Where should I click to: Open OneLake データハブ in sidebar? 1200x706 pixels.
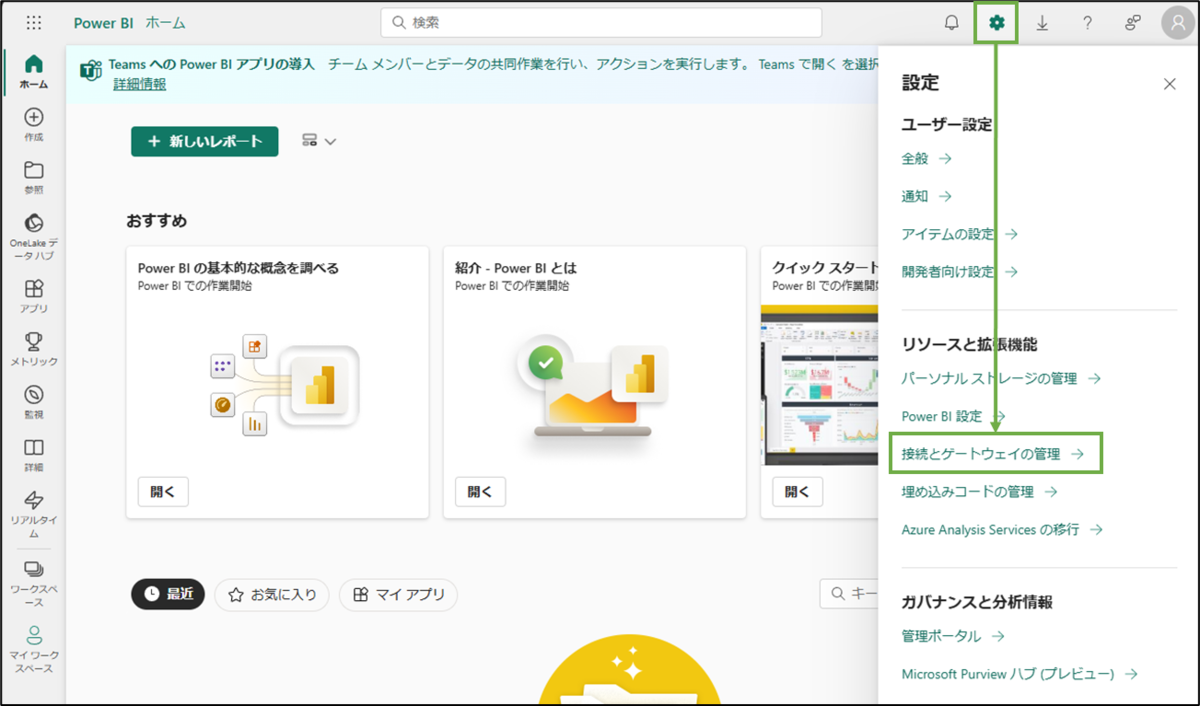click(x=33, y=236)
